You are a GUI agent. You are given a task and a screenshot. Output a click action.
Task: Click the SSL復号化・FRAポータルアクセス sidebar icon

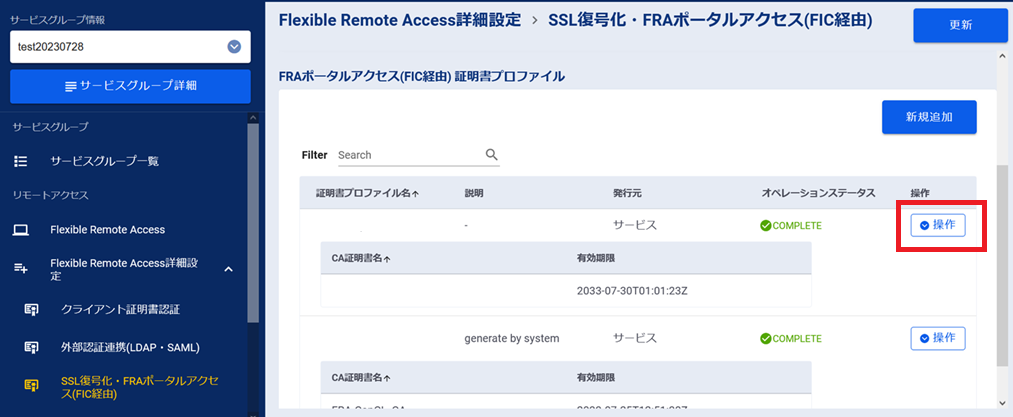[x=31, y=388]
